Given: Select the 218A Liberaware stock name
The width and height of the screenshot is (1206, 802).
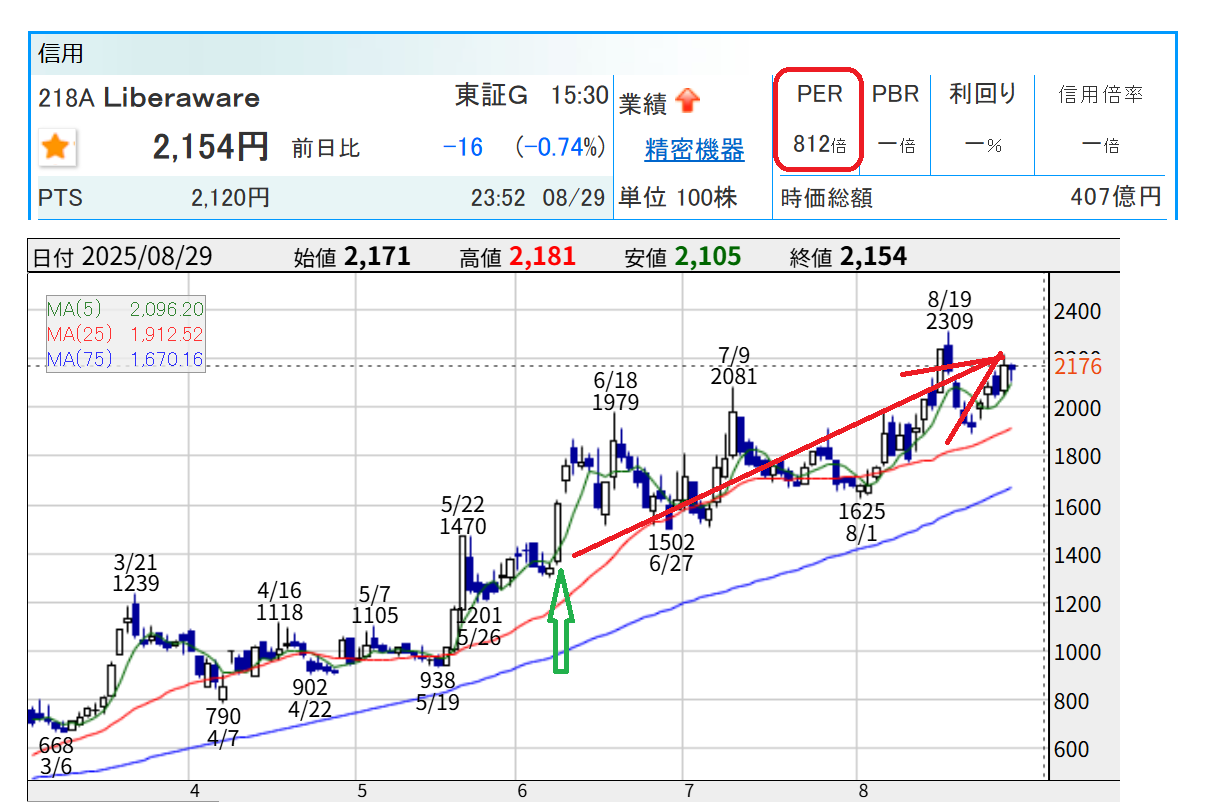Looking at the screenshot, I should tap(149, 98).
